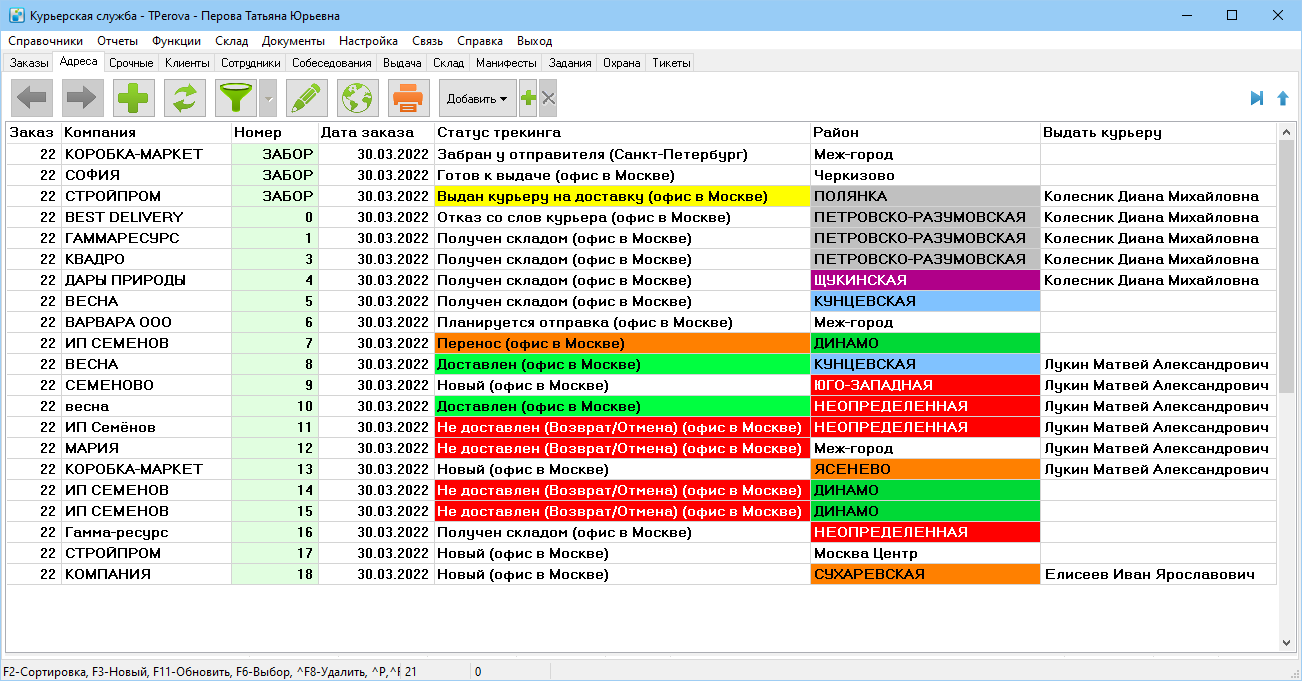Image resolution: width=1302 pixels, height=681 pixels.
Task: Click the large green plus toolbar button
Action: [x=135, y=98]
